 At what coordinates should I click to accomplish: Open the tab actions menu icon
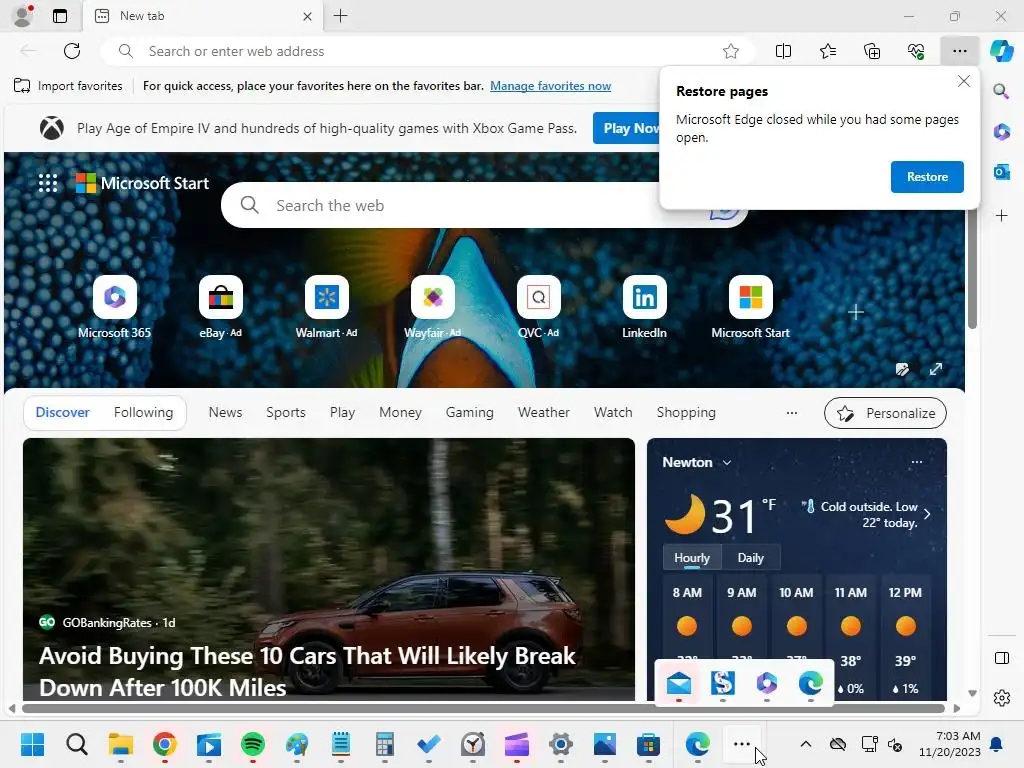pyautogui.click(x=59, y=16)
